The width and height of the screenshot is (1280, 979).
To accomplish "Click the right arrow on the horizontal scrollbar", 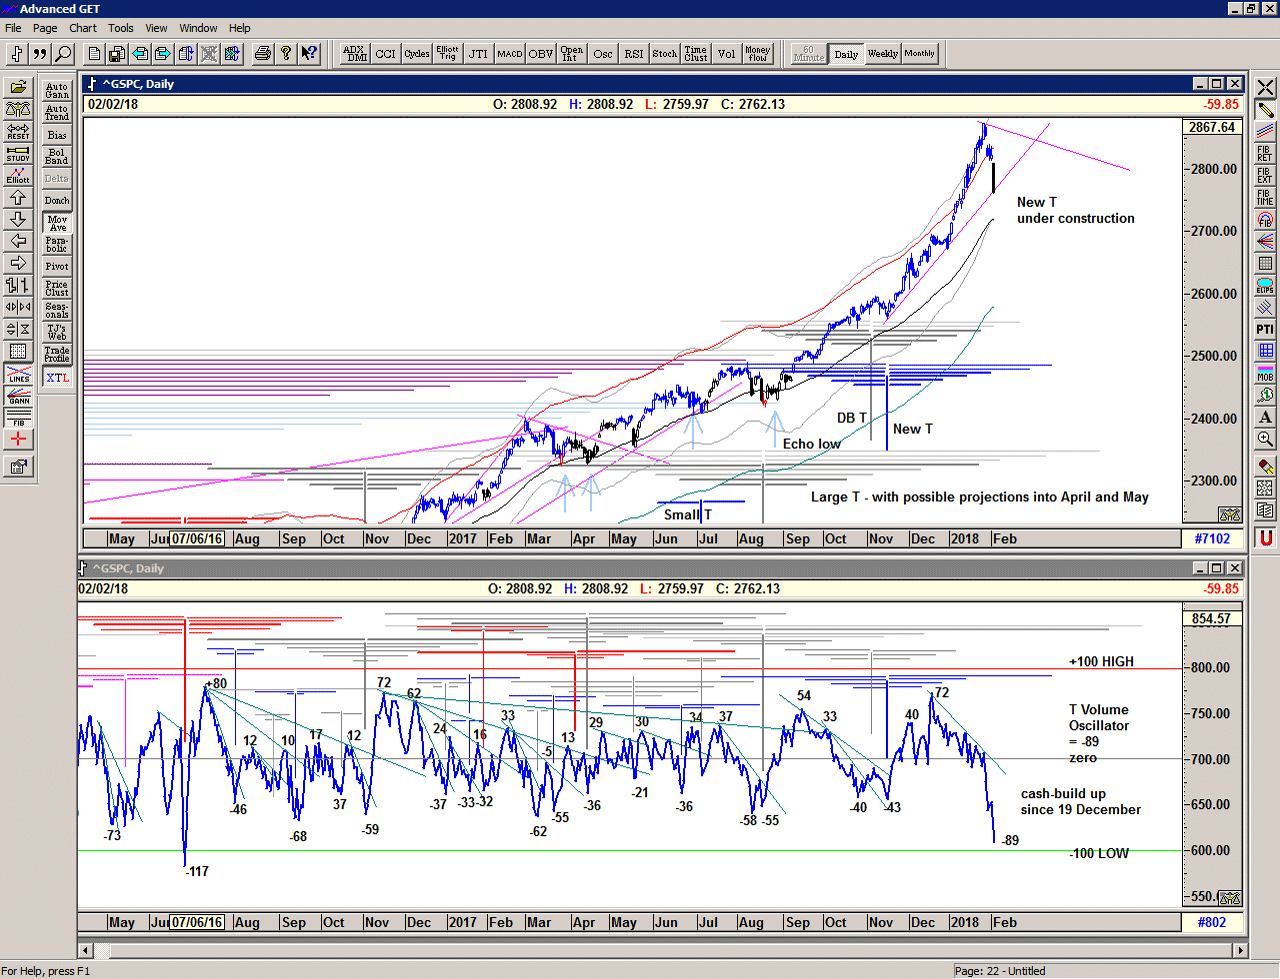I will [1241, 950].
